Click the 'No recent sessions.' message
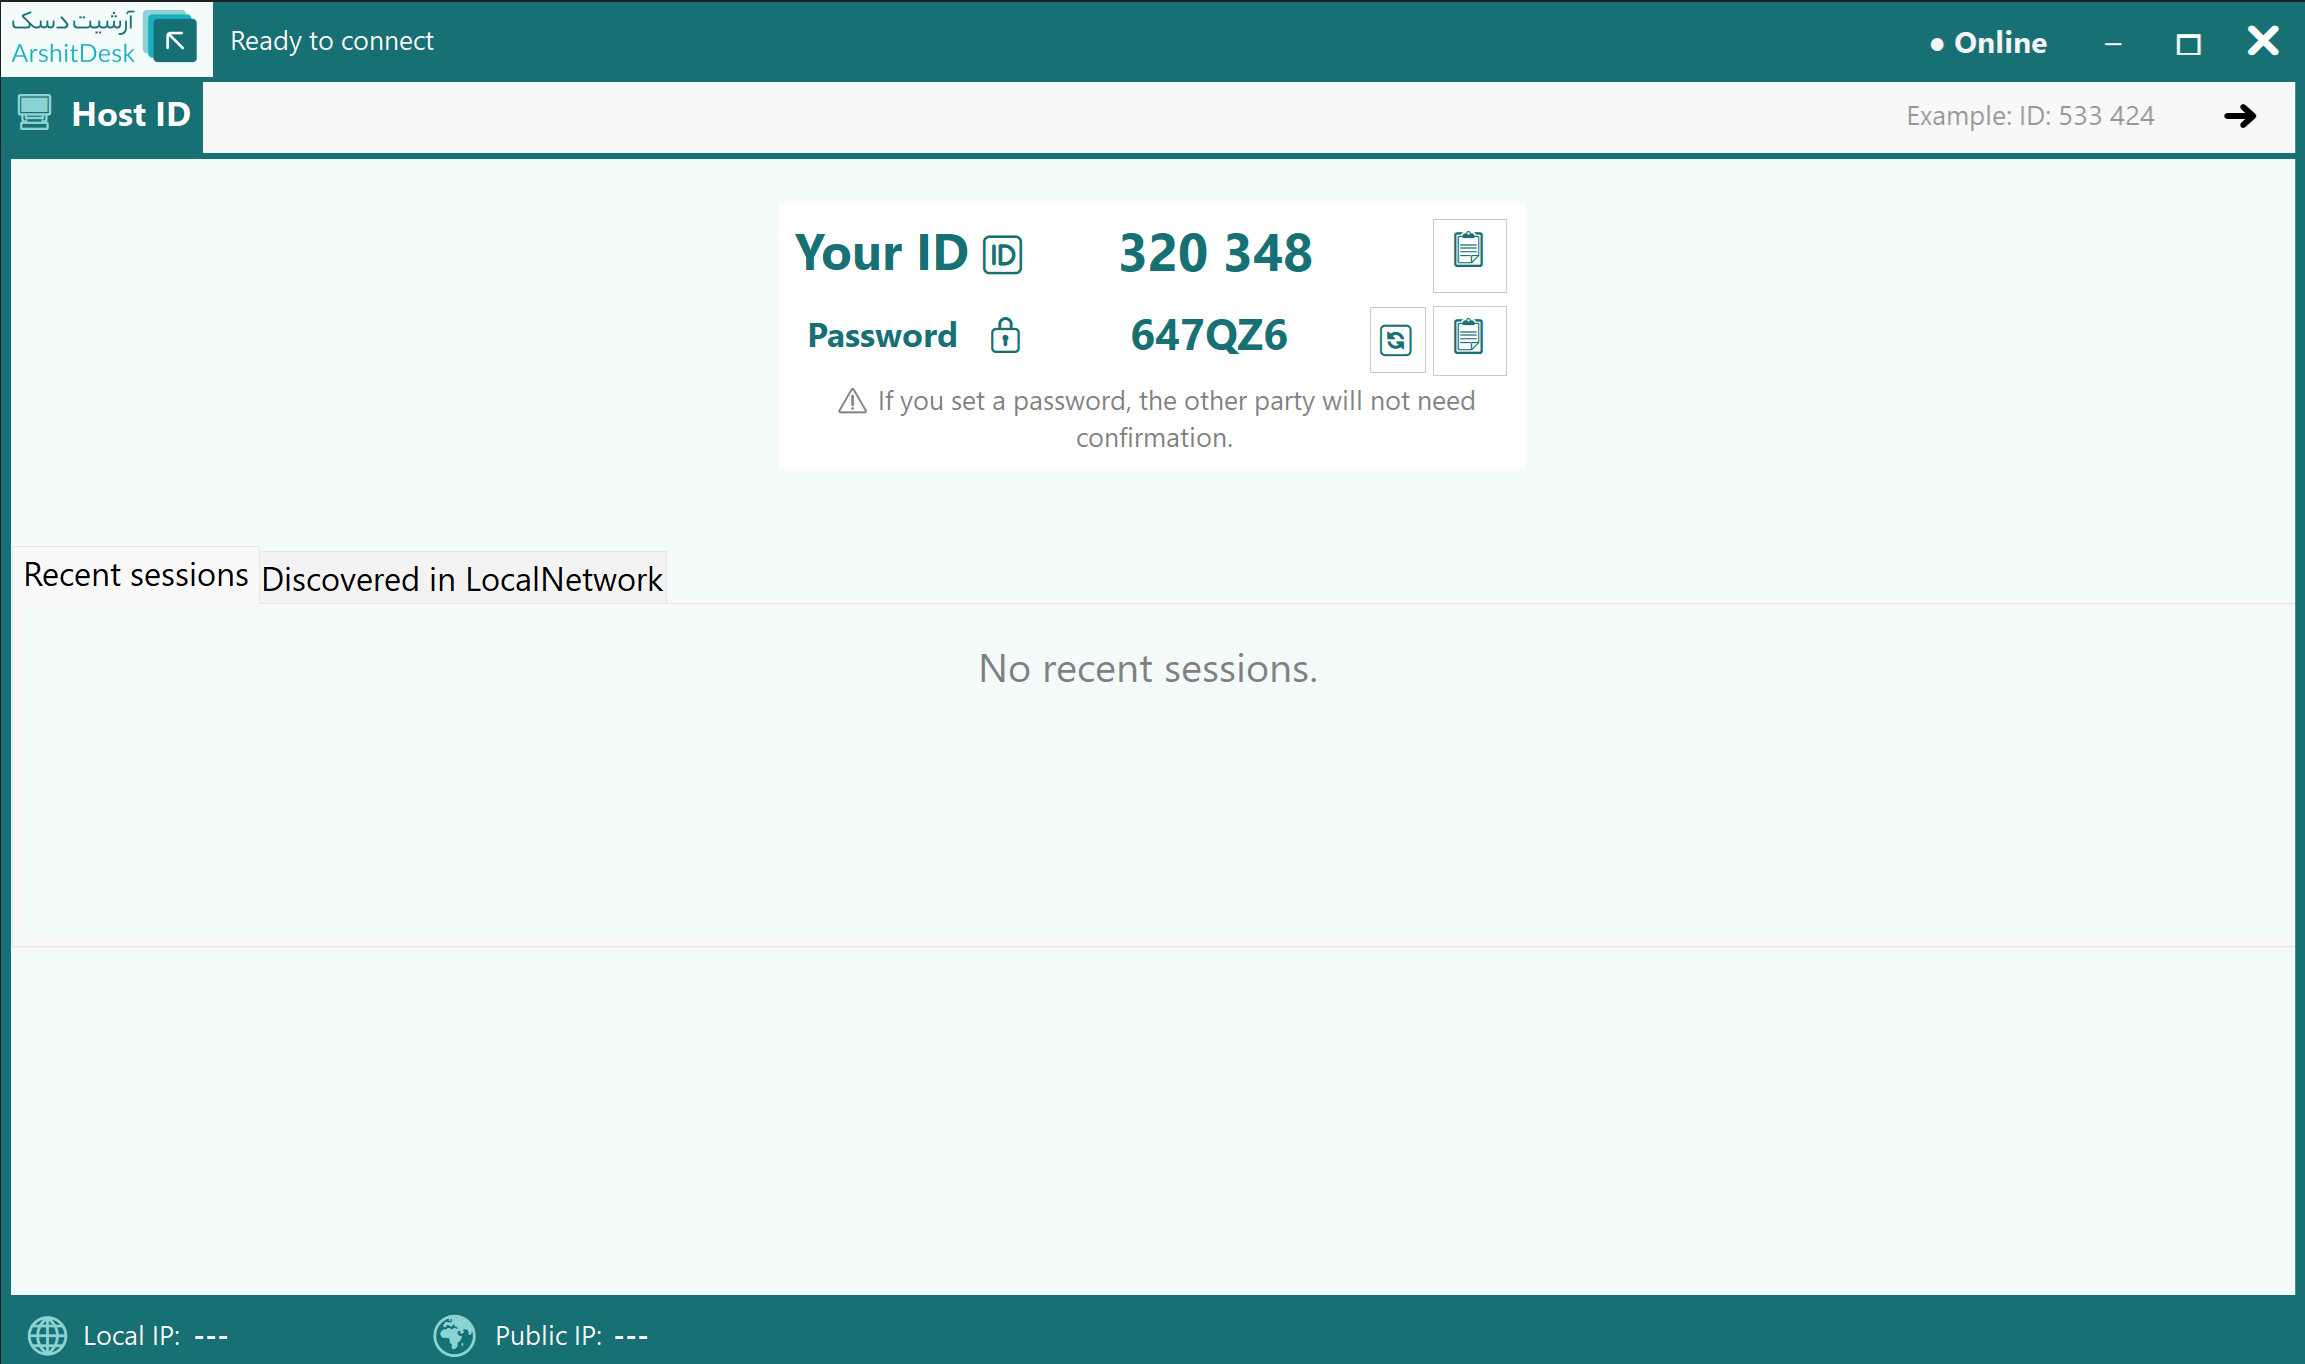 pyautogui.click(x=1148, y=668)
